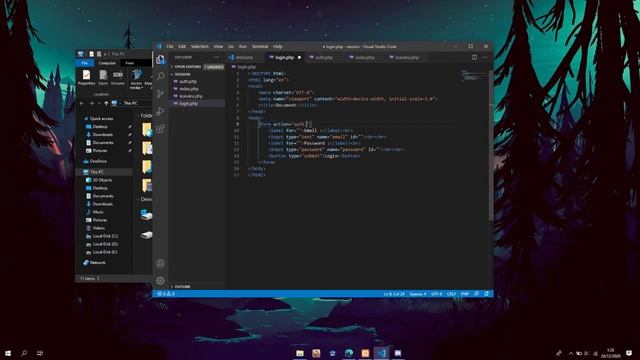This screenshot has width=640, height=360.
Task: Open the Go menu in VS Code
Action: coord(231,47)
